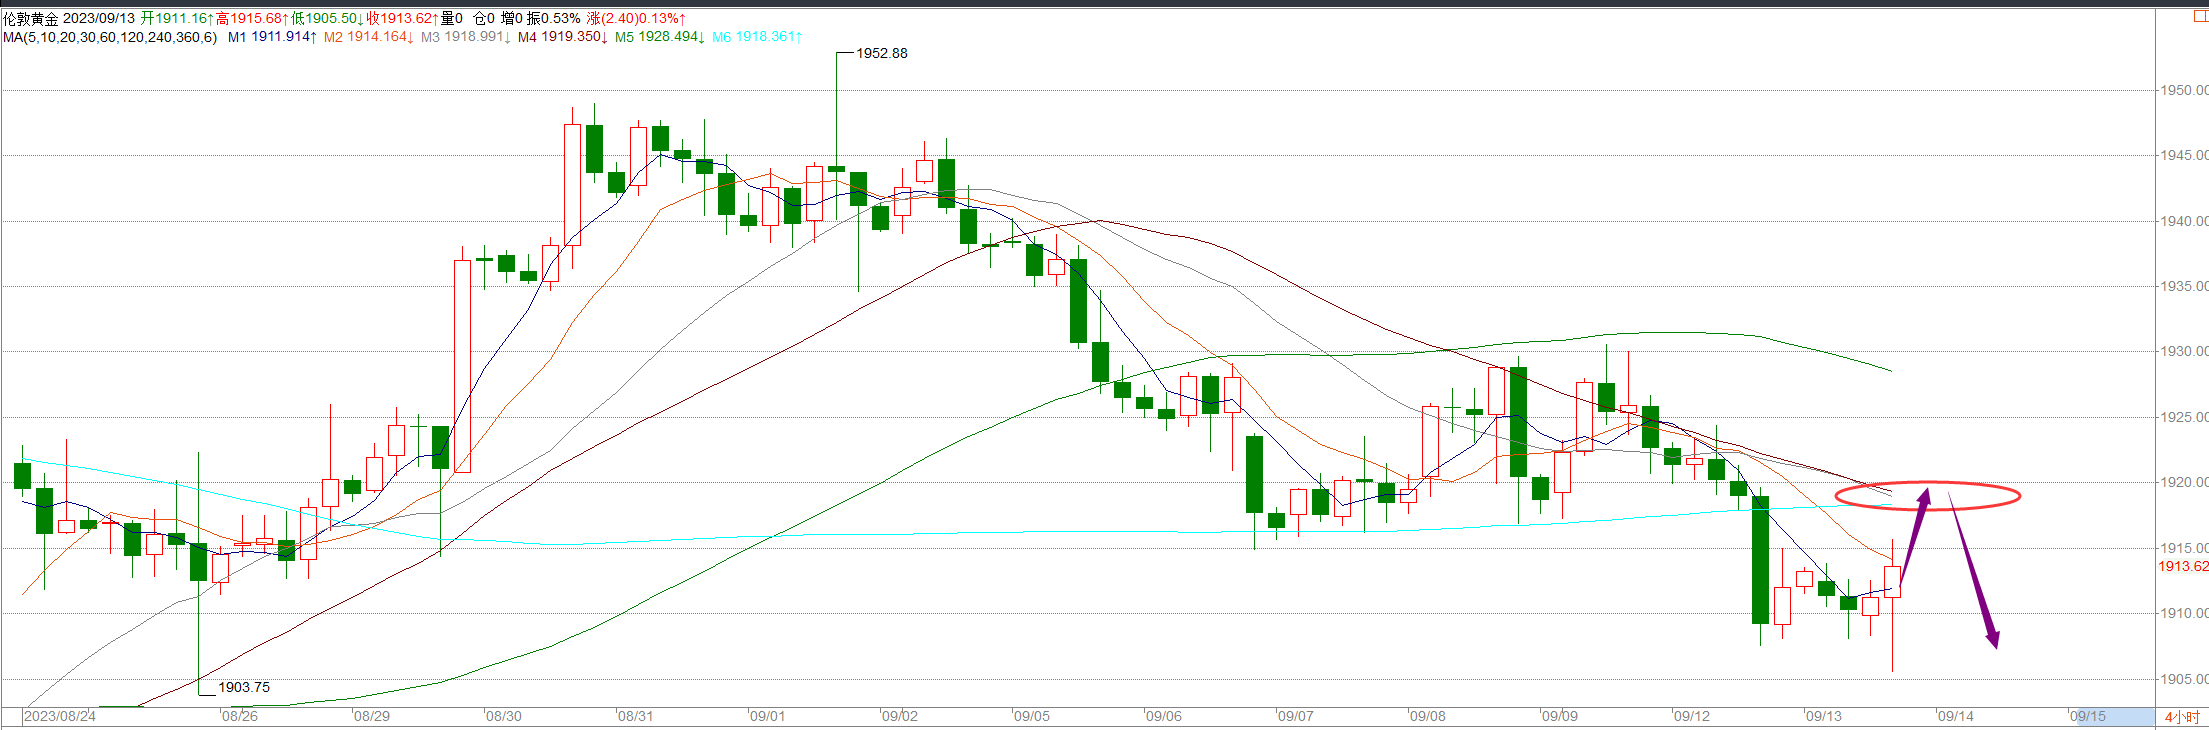Image resolution: width=2209 pixels, height=730 pixels.
Task: Click the 1903.75 low marker label
Action: [244, 687]
